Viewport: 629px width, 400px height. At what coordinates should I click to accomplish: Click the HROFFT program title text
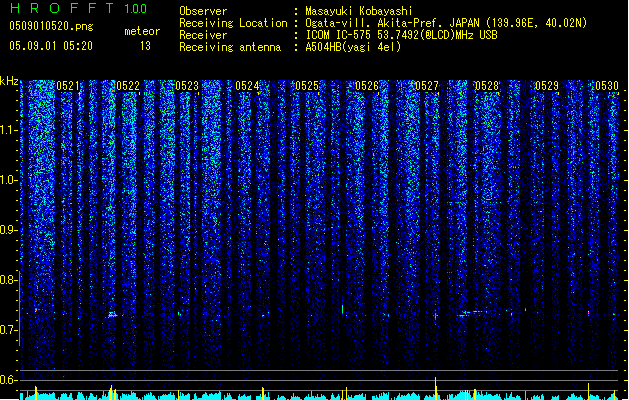[x=62, y=8]
